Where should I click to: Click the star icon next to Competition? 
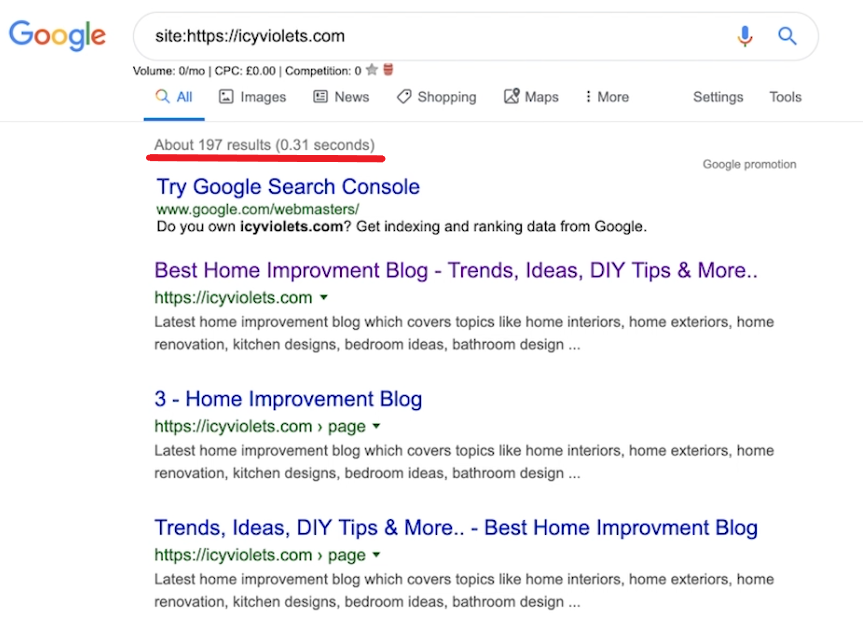coord(372,70)
